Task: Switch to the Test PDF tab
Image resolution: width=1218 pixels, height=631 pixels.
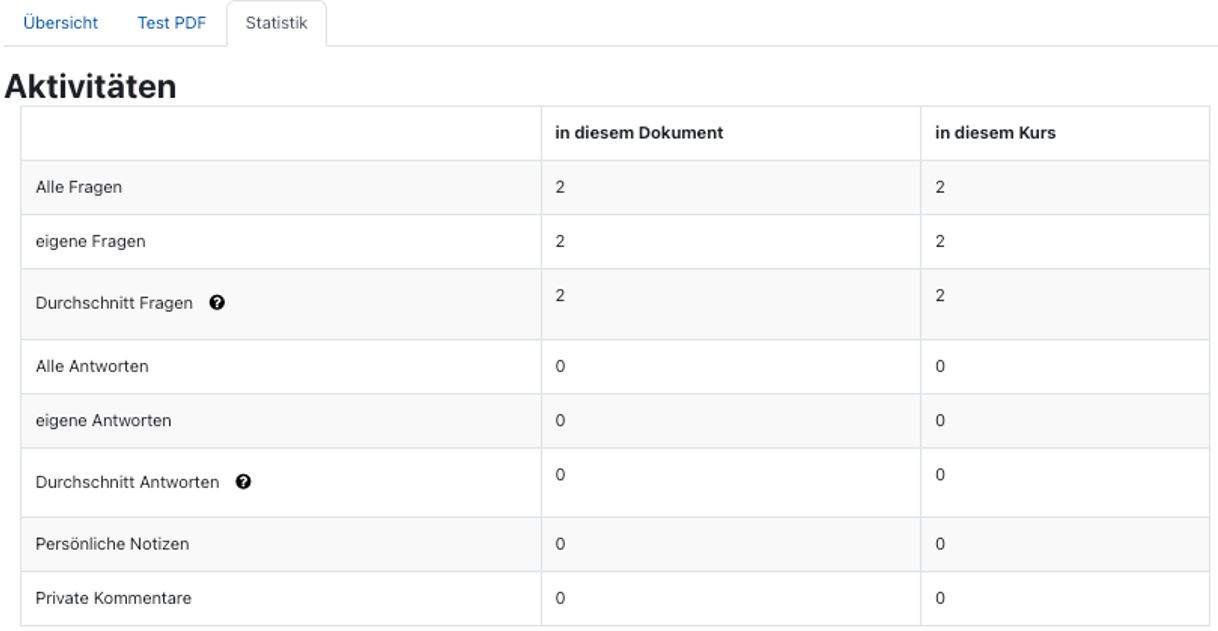Action: (x=171, y=23)
